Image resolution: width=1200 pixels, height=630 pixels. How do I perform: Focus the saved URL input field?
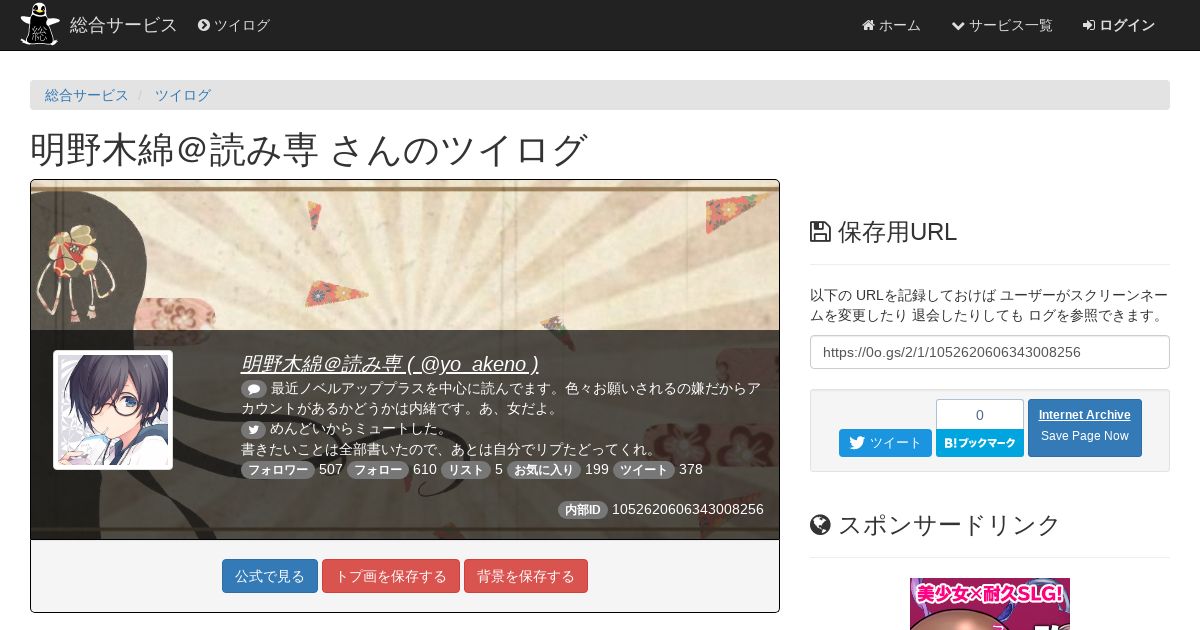[990, 352]
